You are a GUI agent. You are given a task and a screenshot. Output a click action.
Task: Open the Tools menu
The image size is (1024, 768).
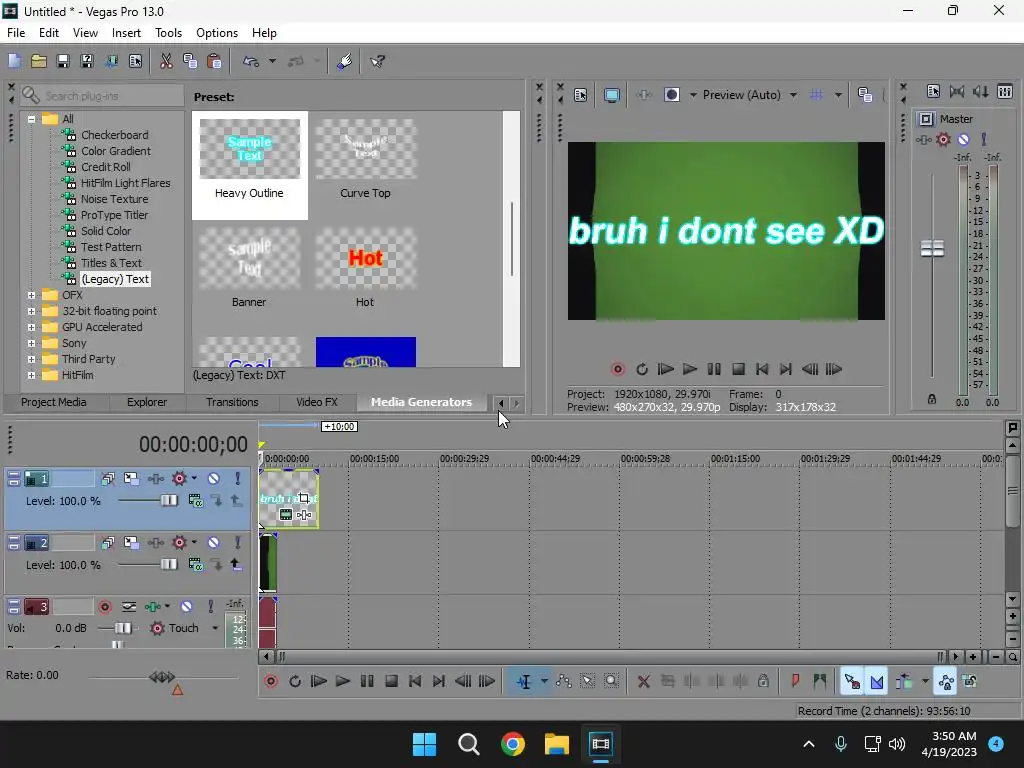point(168,33)
